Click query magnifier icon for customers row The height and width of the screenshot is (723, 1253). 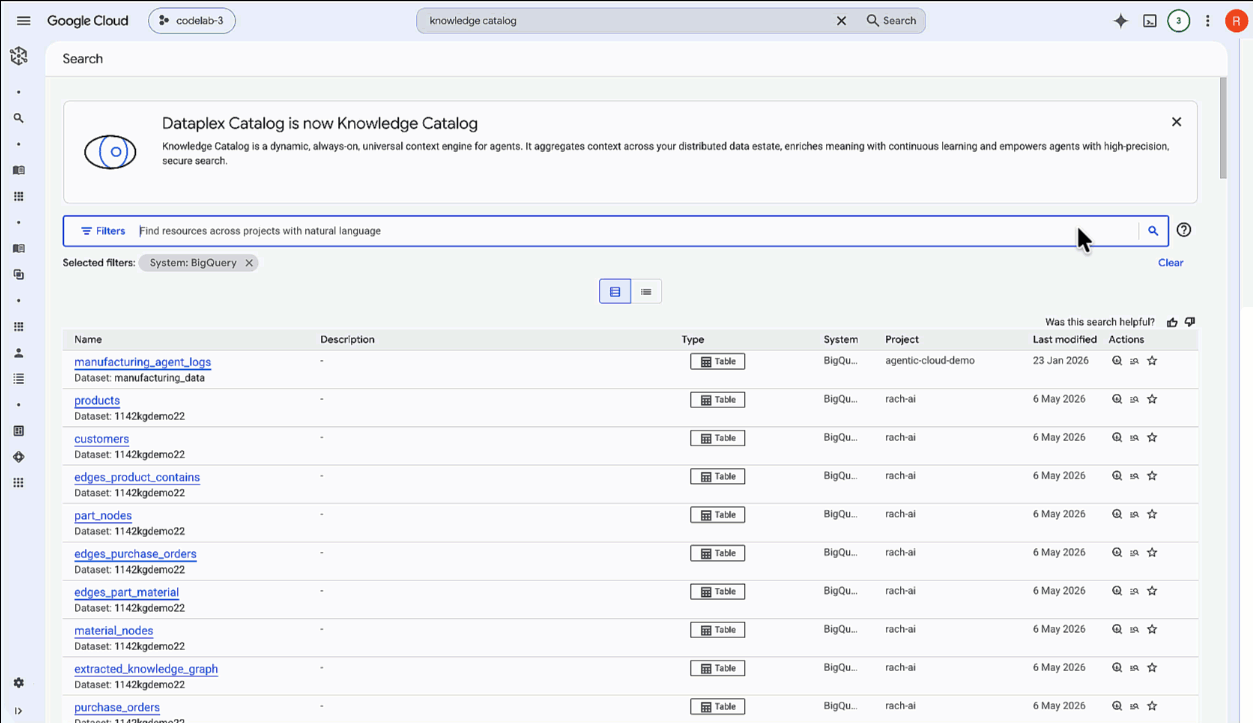(x=1117, y=437)
